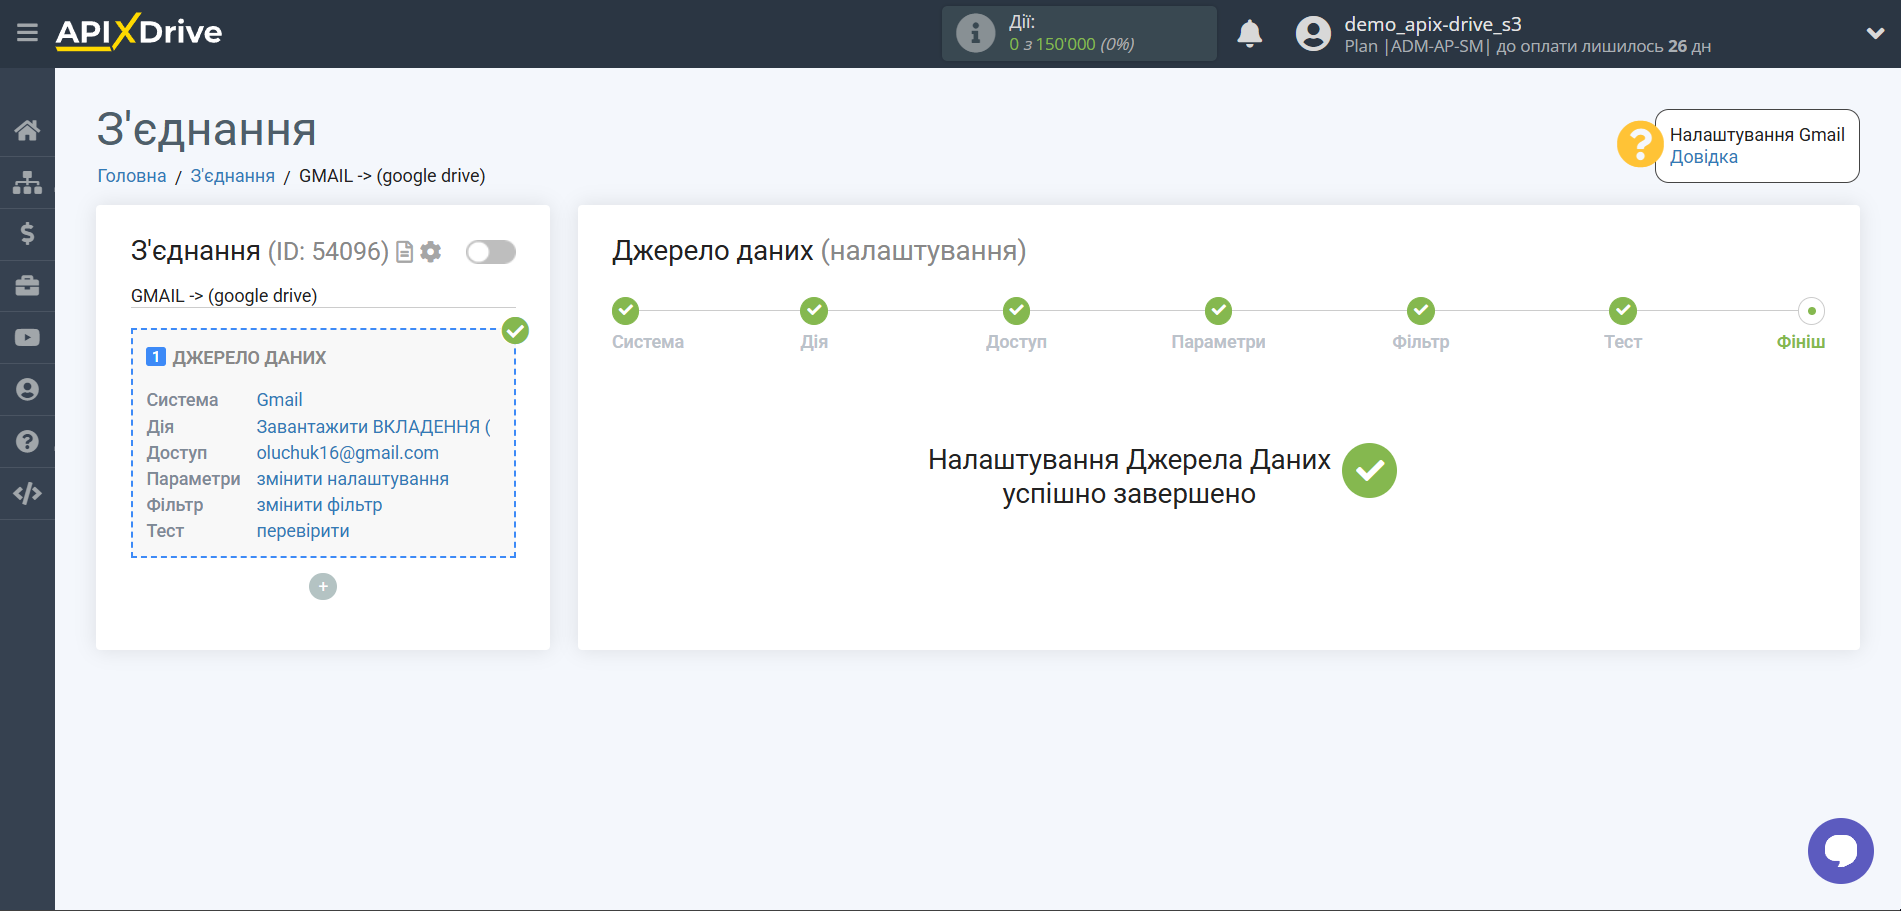
Task: Go to the Головна breadcrumb
Action: [132, 176]
